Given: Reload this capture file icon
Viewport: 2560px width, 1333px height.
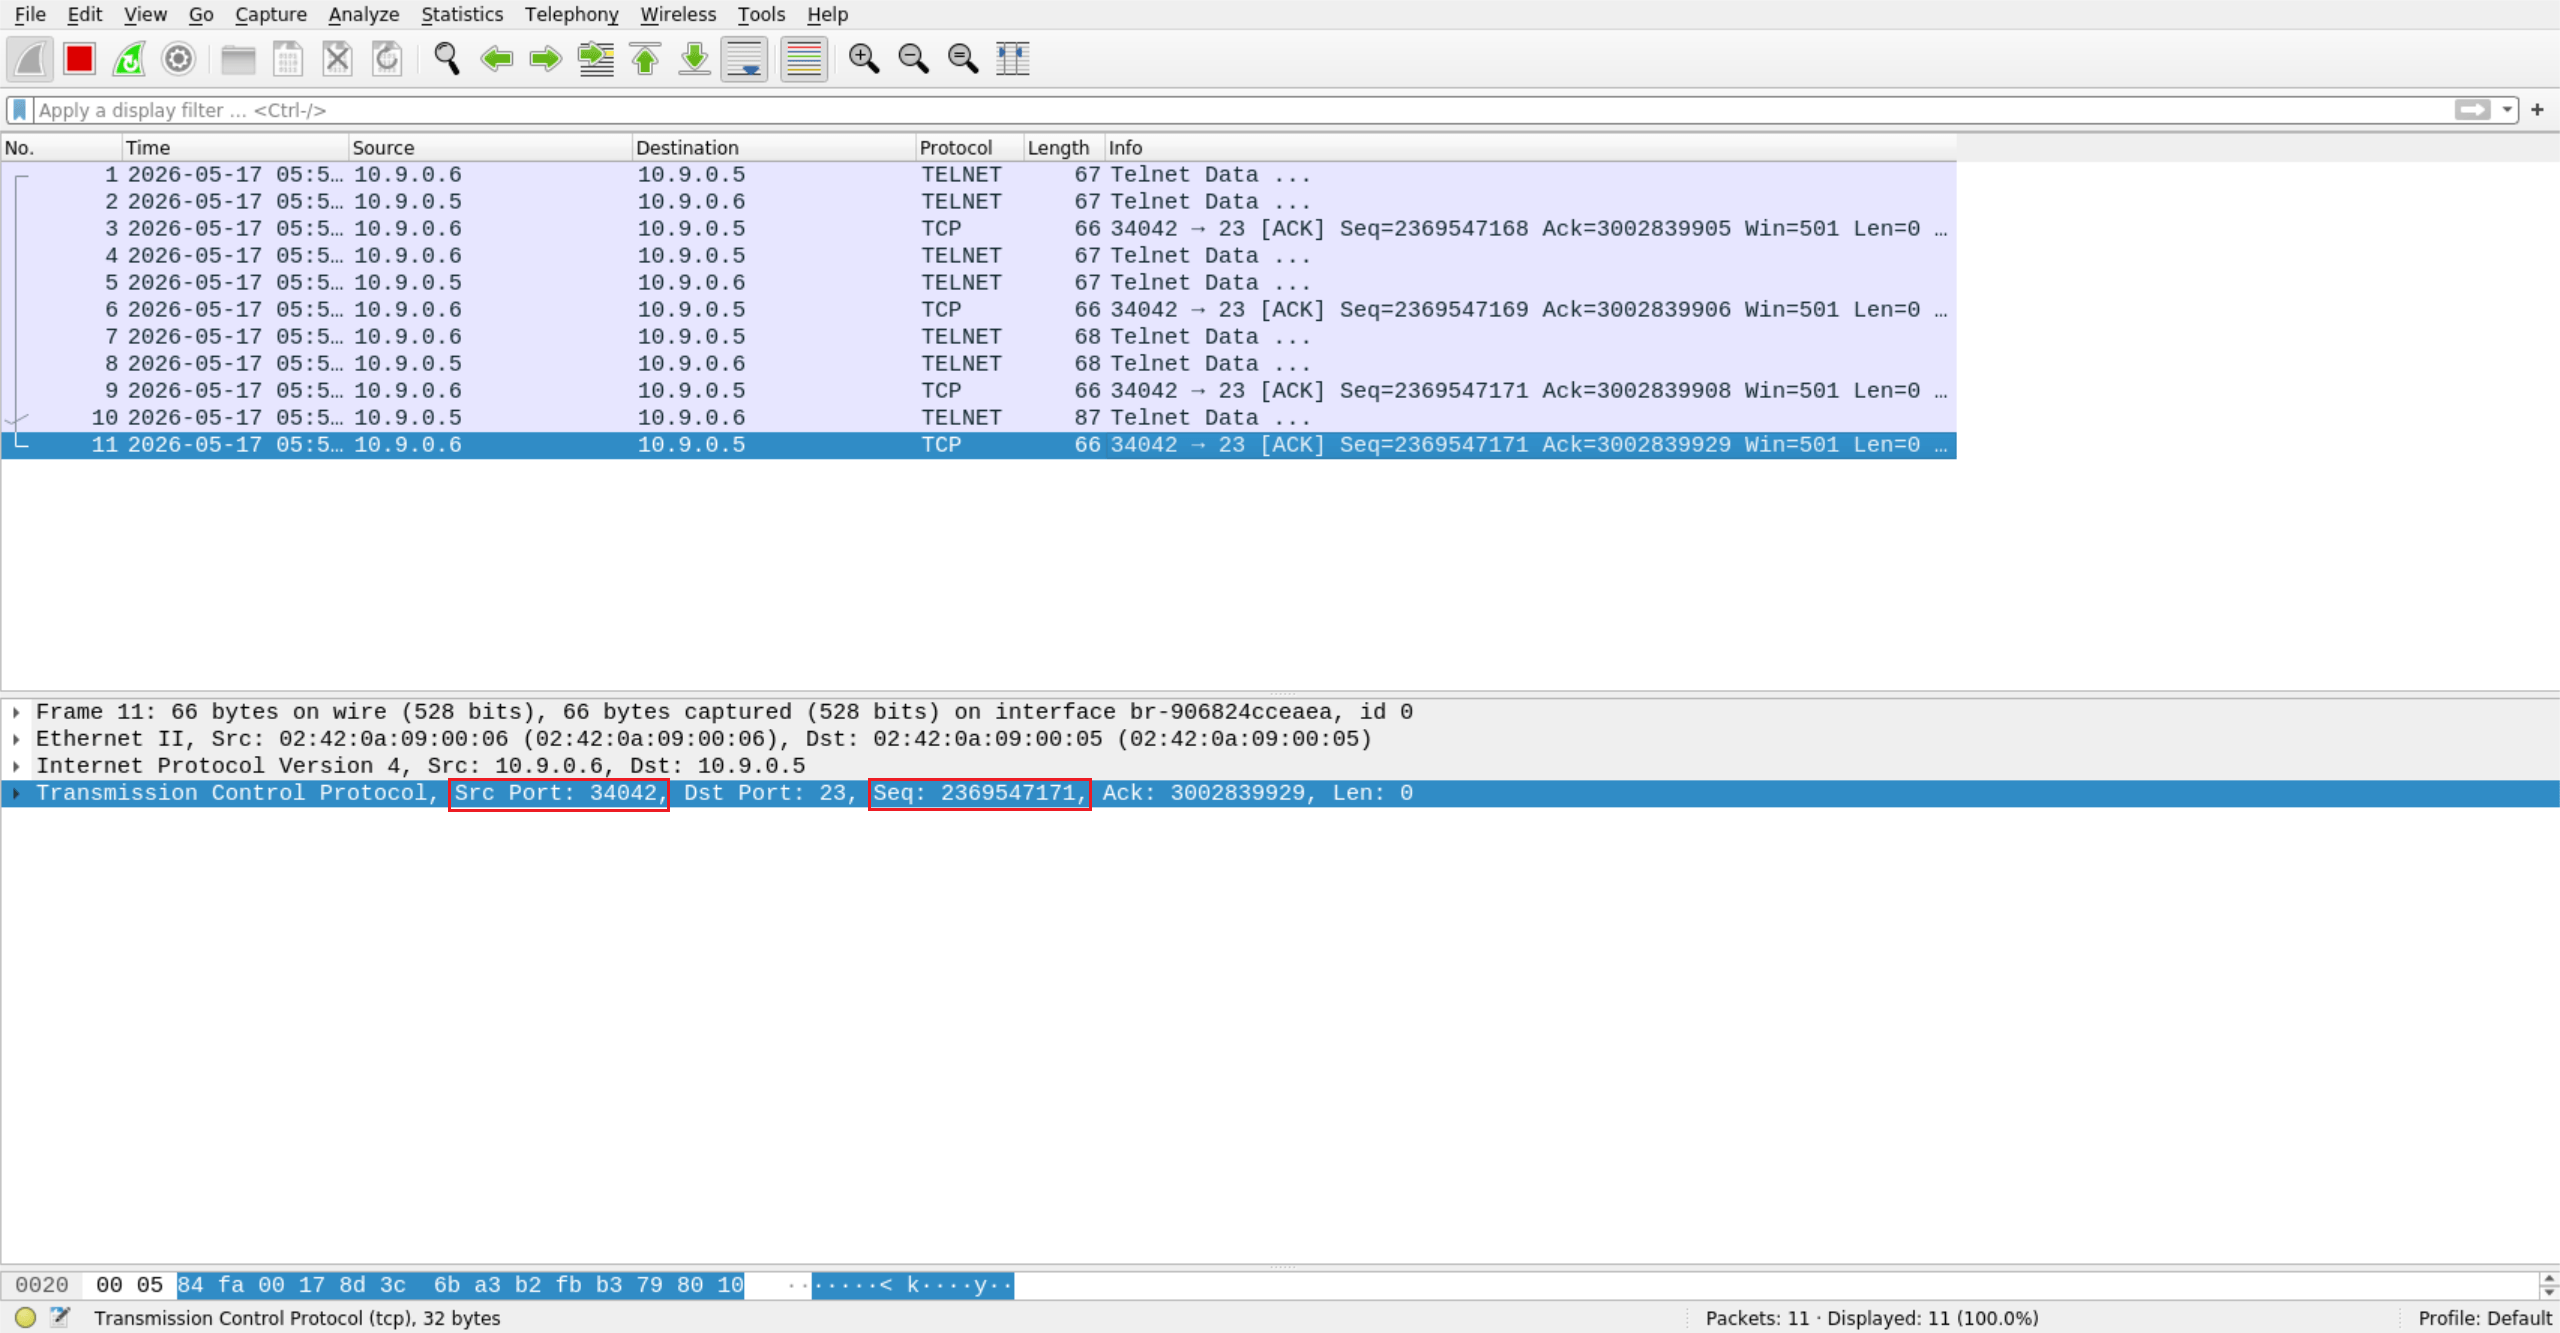Looking at the screenshot, I should (x=387, y=59).
